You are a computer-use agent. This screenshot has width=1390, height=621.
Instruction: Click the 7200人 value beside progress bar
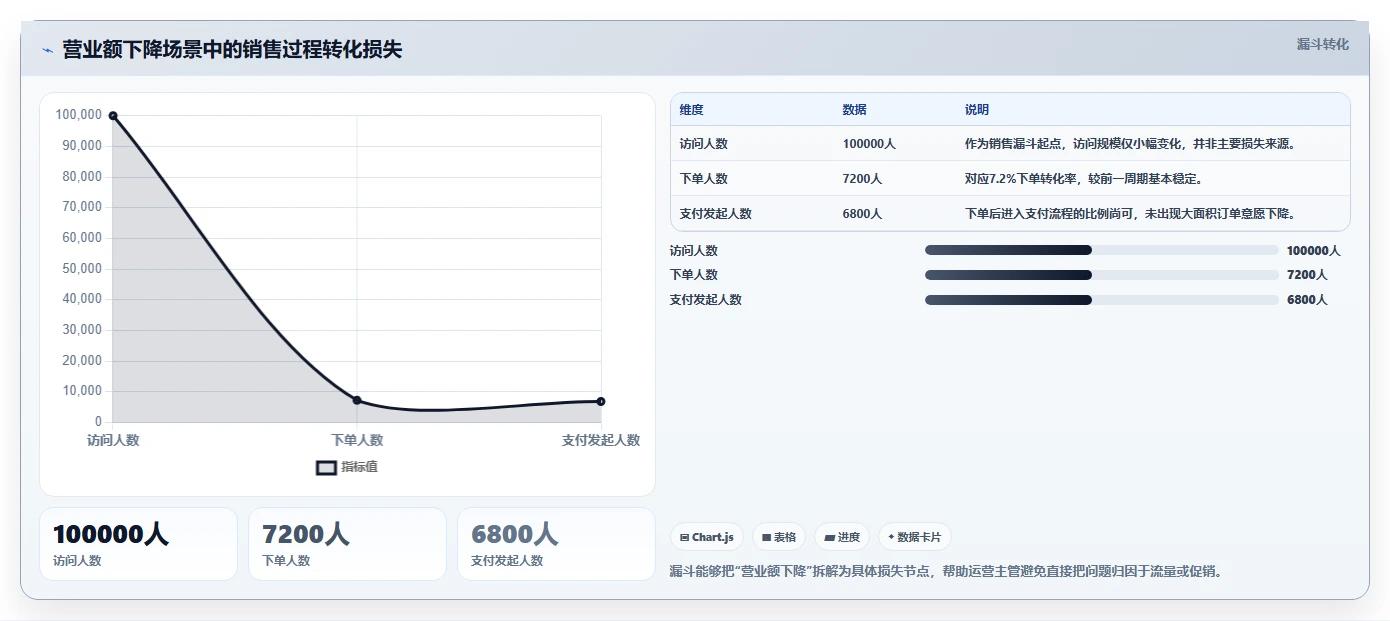(x=1307, y=275)
